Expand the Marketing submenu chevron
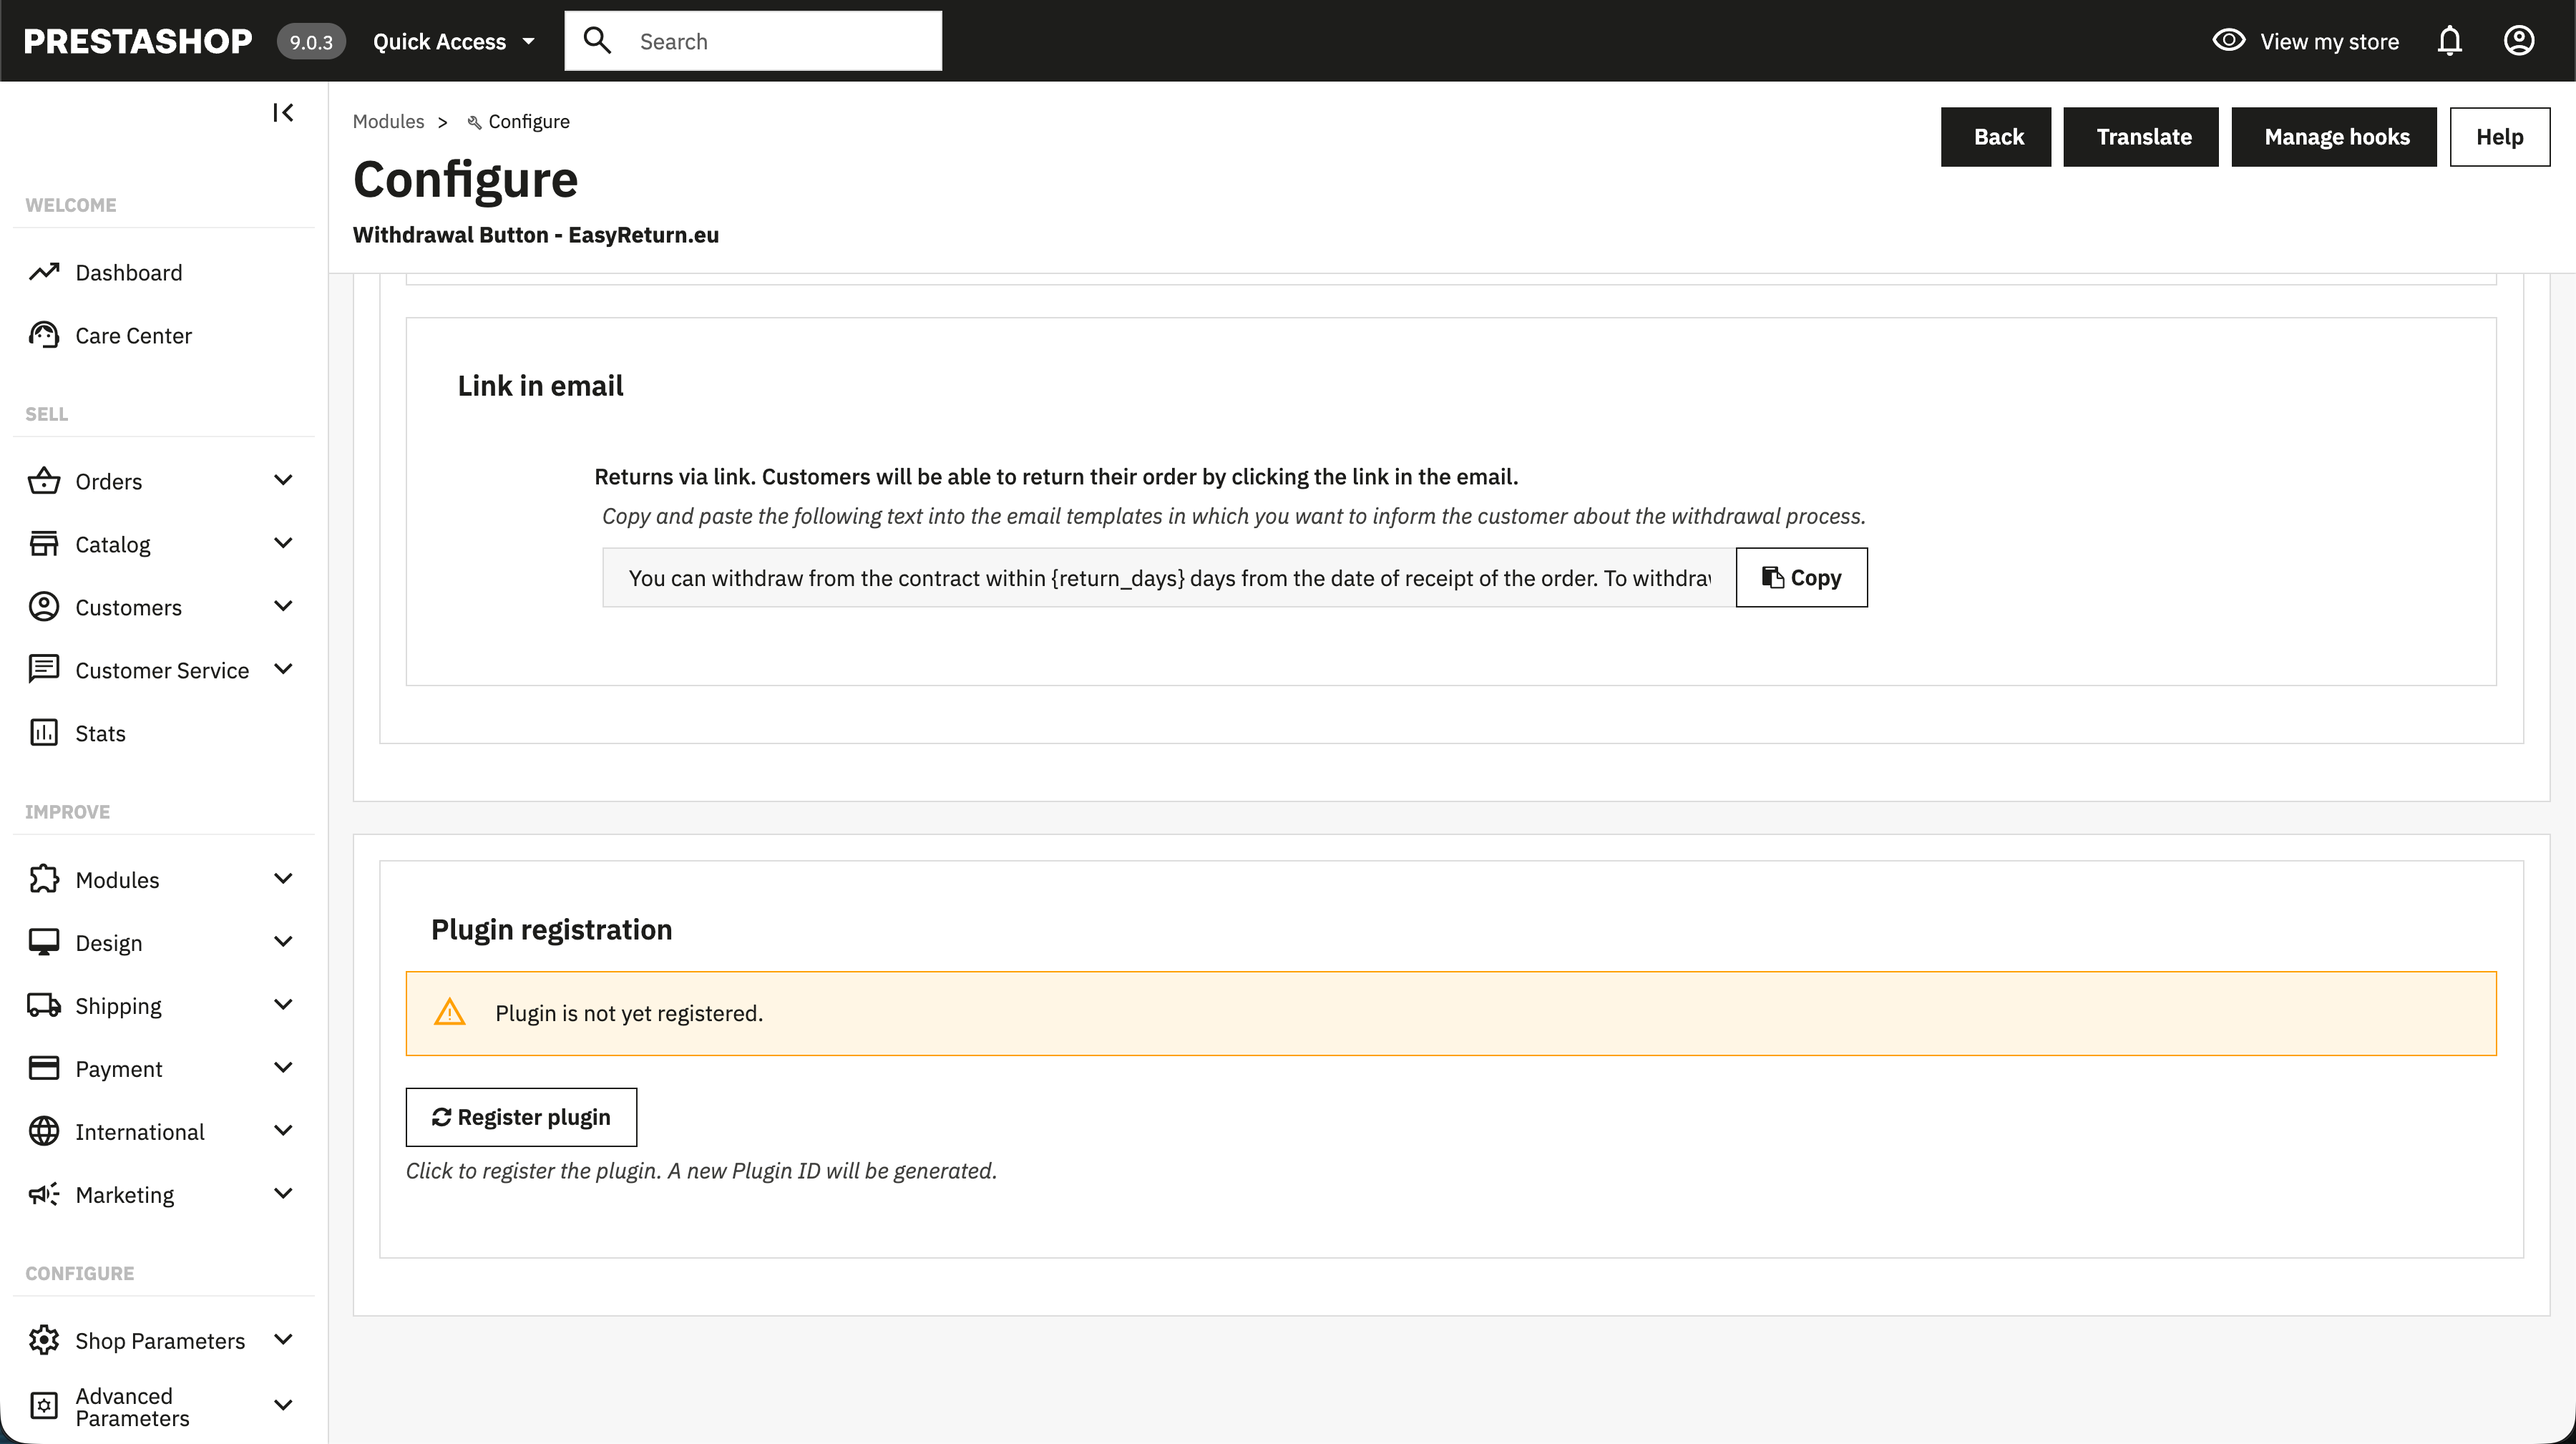 [x=283, y=1193]
